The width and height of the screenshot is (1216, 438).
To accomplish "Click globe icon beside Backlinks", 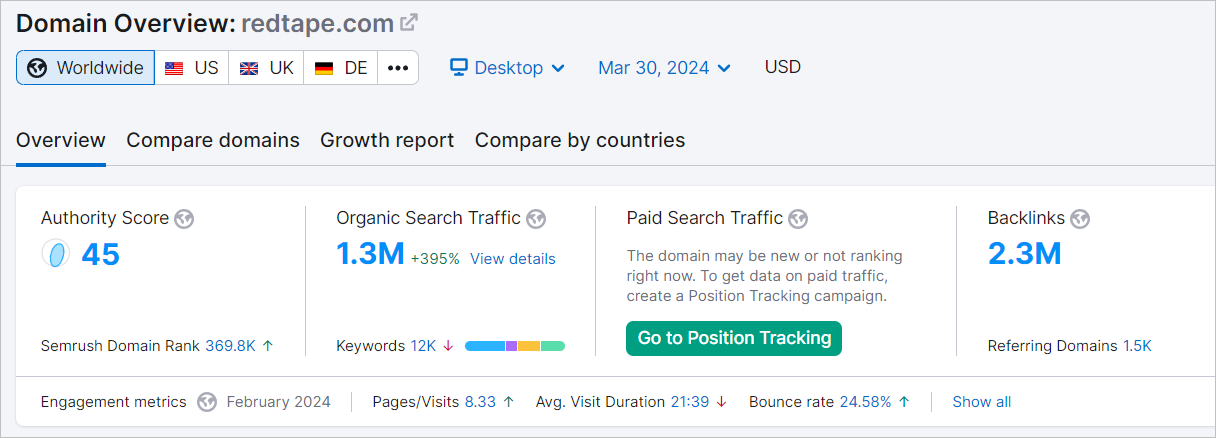I will coord(1080,218).
